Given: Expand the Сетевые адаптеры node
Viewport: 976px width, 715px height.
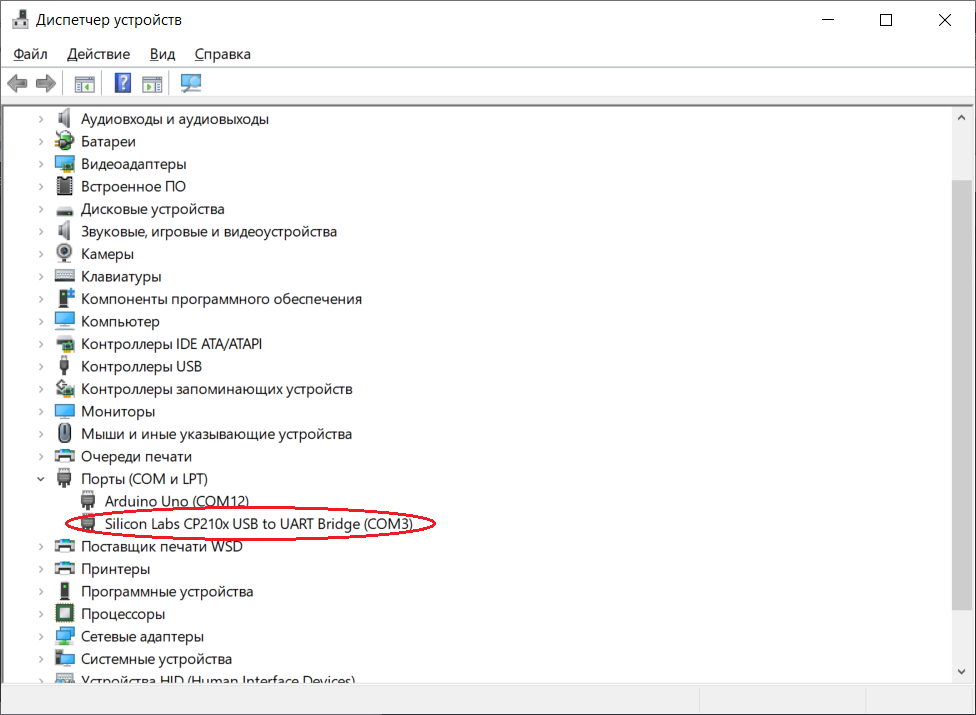Looking at the screenshot, I should [x=41, y=637].
